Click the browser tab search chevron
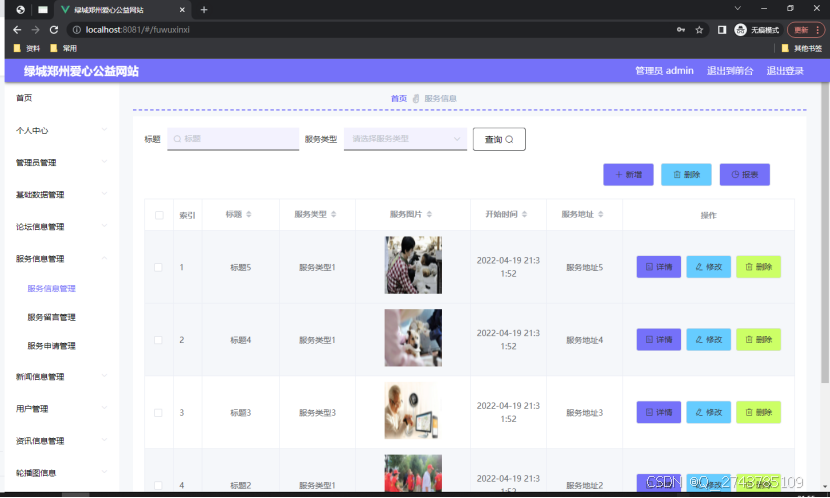Viewport: 830px width, 498px height. (737, 8)
